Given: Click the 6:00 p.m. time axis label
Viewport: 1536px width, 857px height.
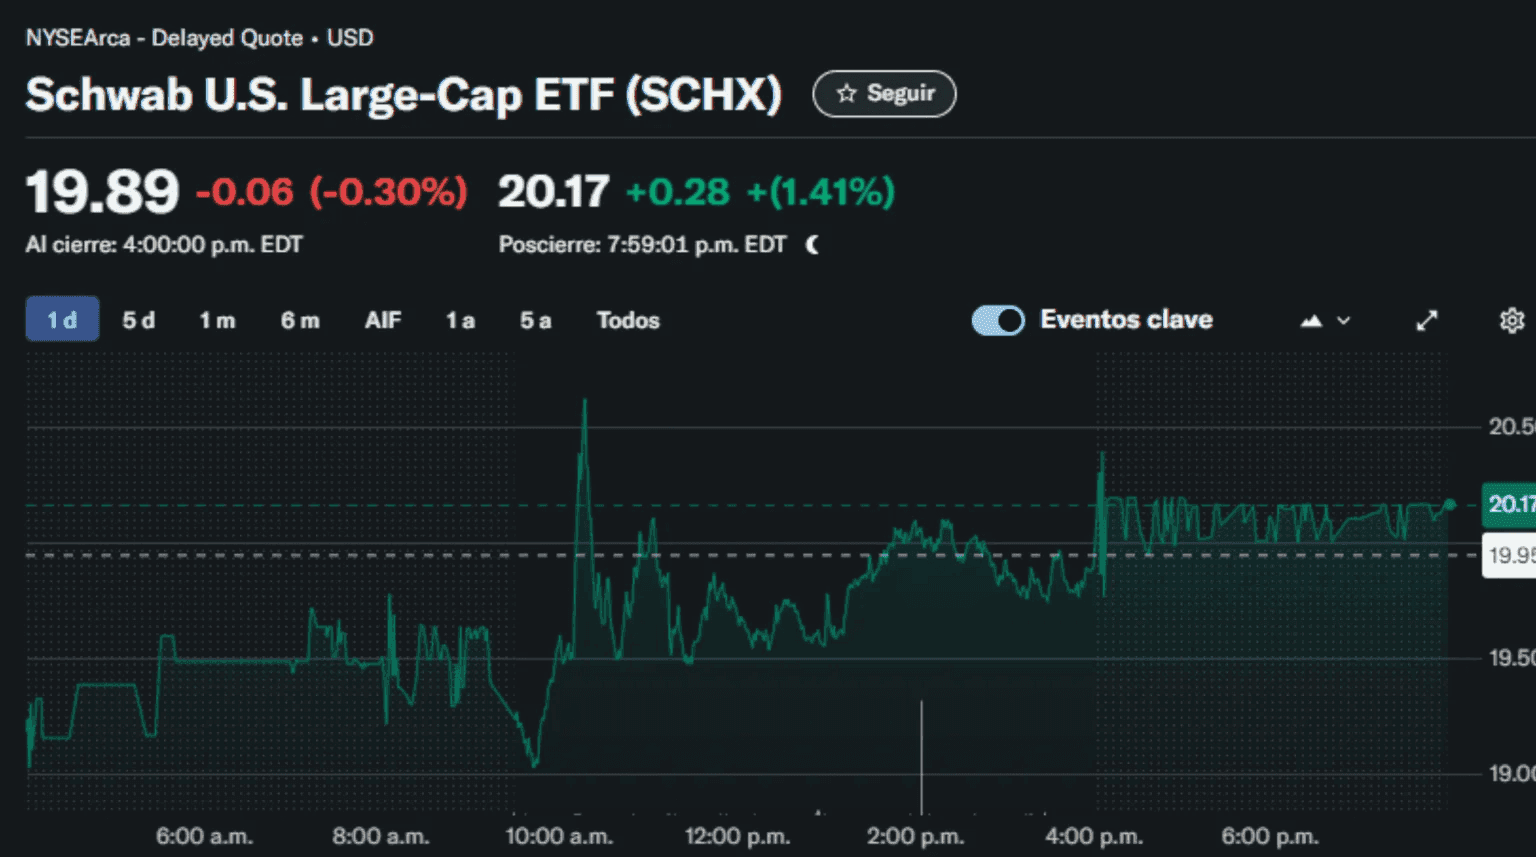Looking at the screenshot, I should point(1270,836).
